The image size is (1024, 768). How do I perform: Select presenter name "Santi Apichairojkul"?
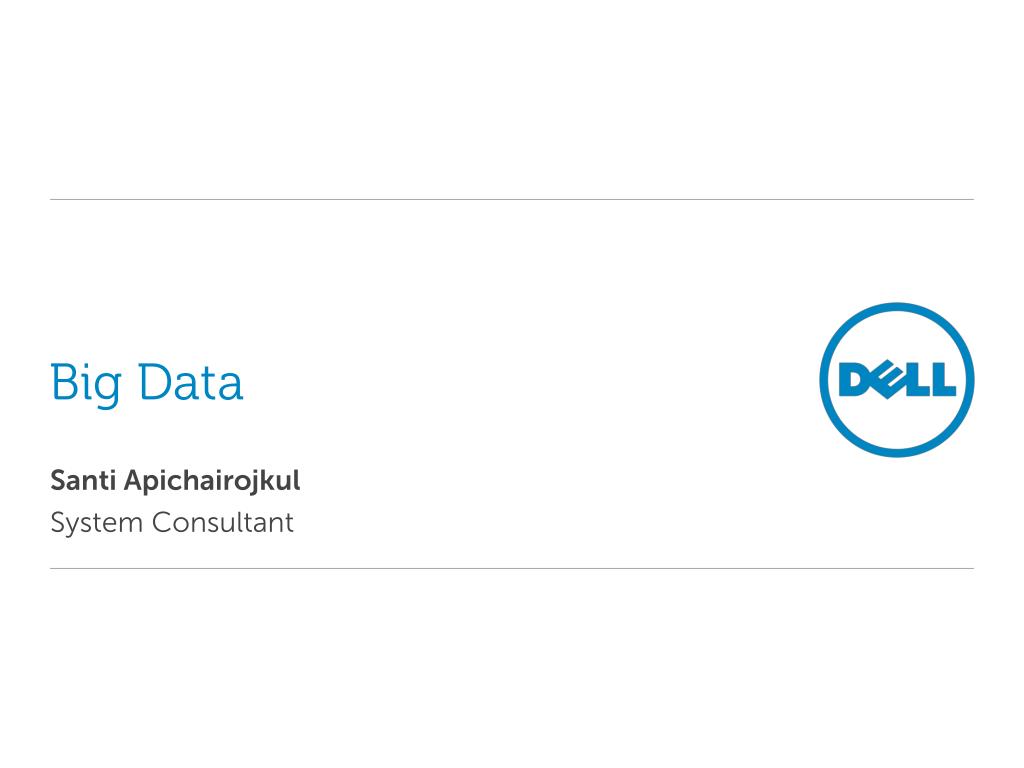[175, 481]
